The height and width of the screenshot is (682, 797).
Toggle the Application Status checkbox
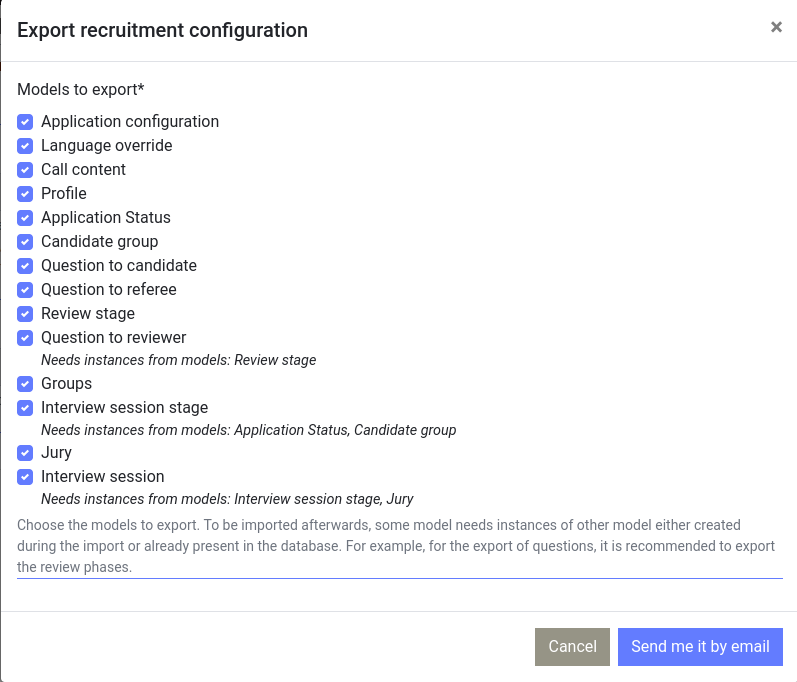click(x=25, y=218)
